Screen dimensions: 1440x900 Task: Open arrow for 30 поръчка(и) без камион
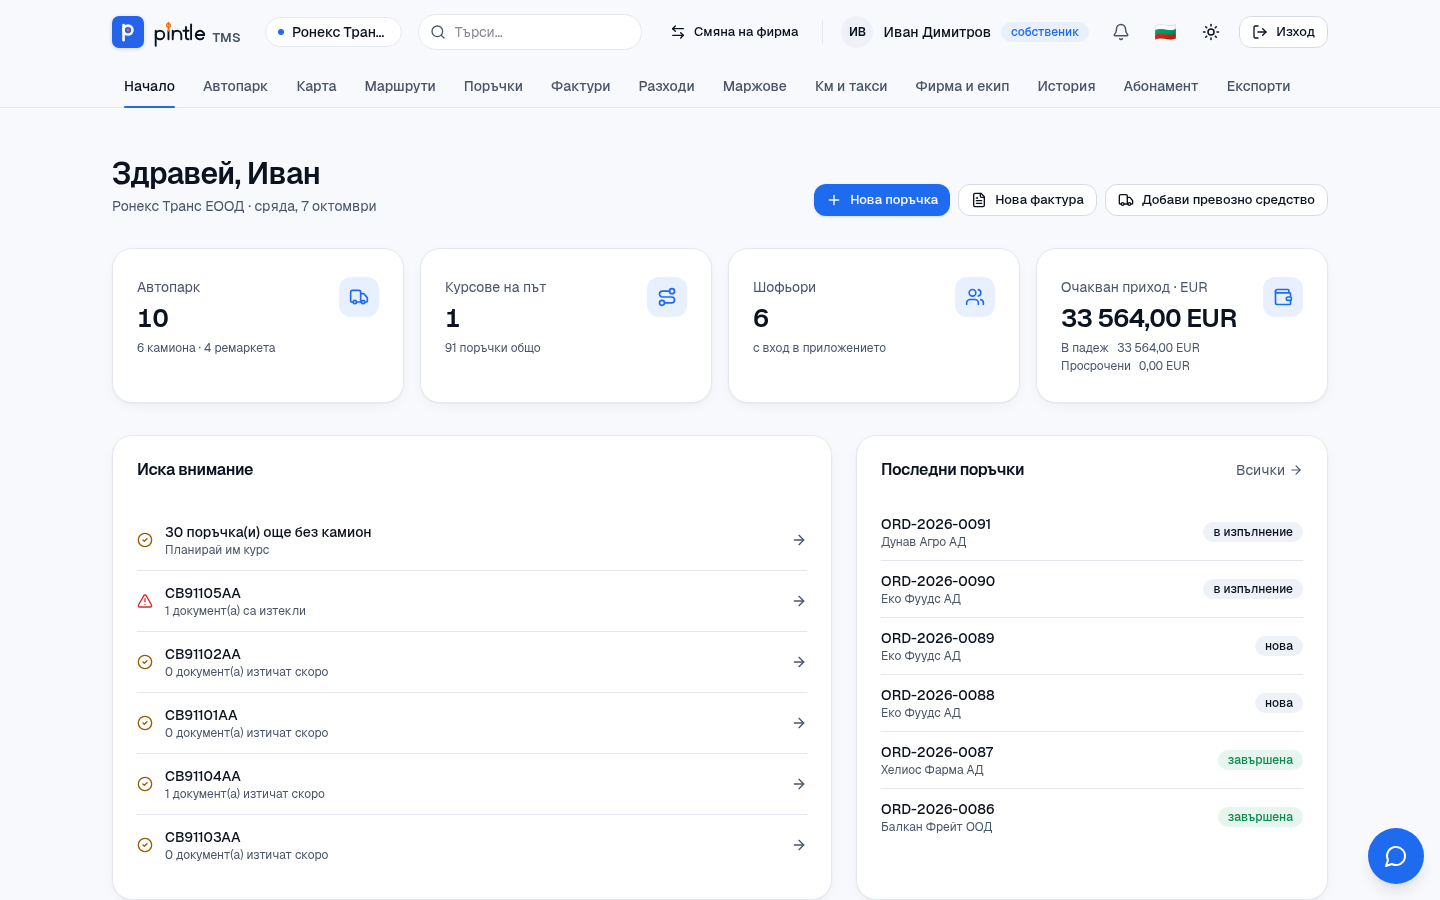pos(799,540)
